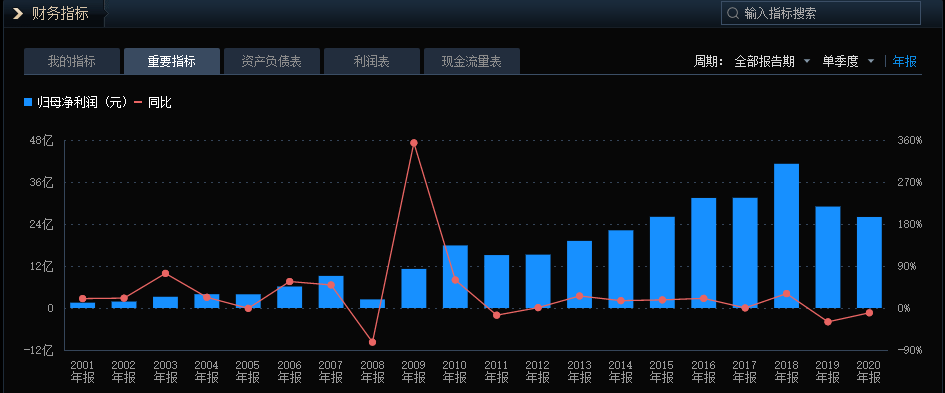Viewport: 945px width, 393px height.
Task: Toggle the 归母净利润 blue legend swatch
Action: (28, 102)
